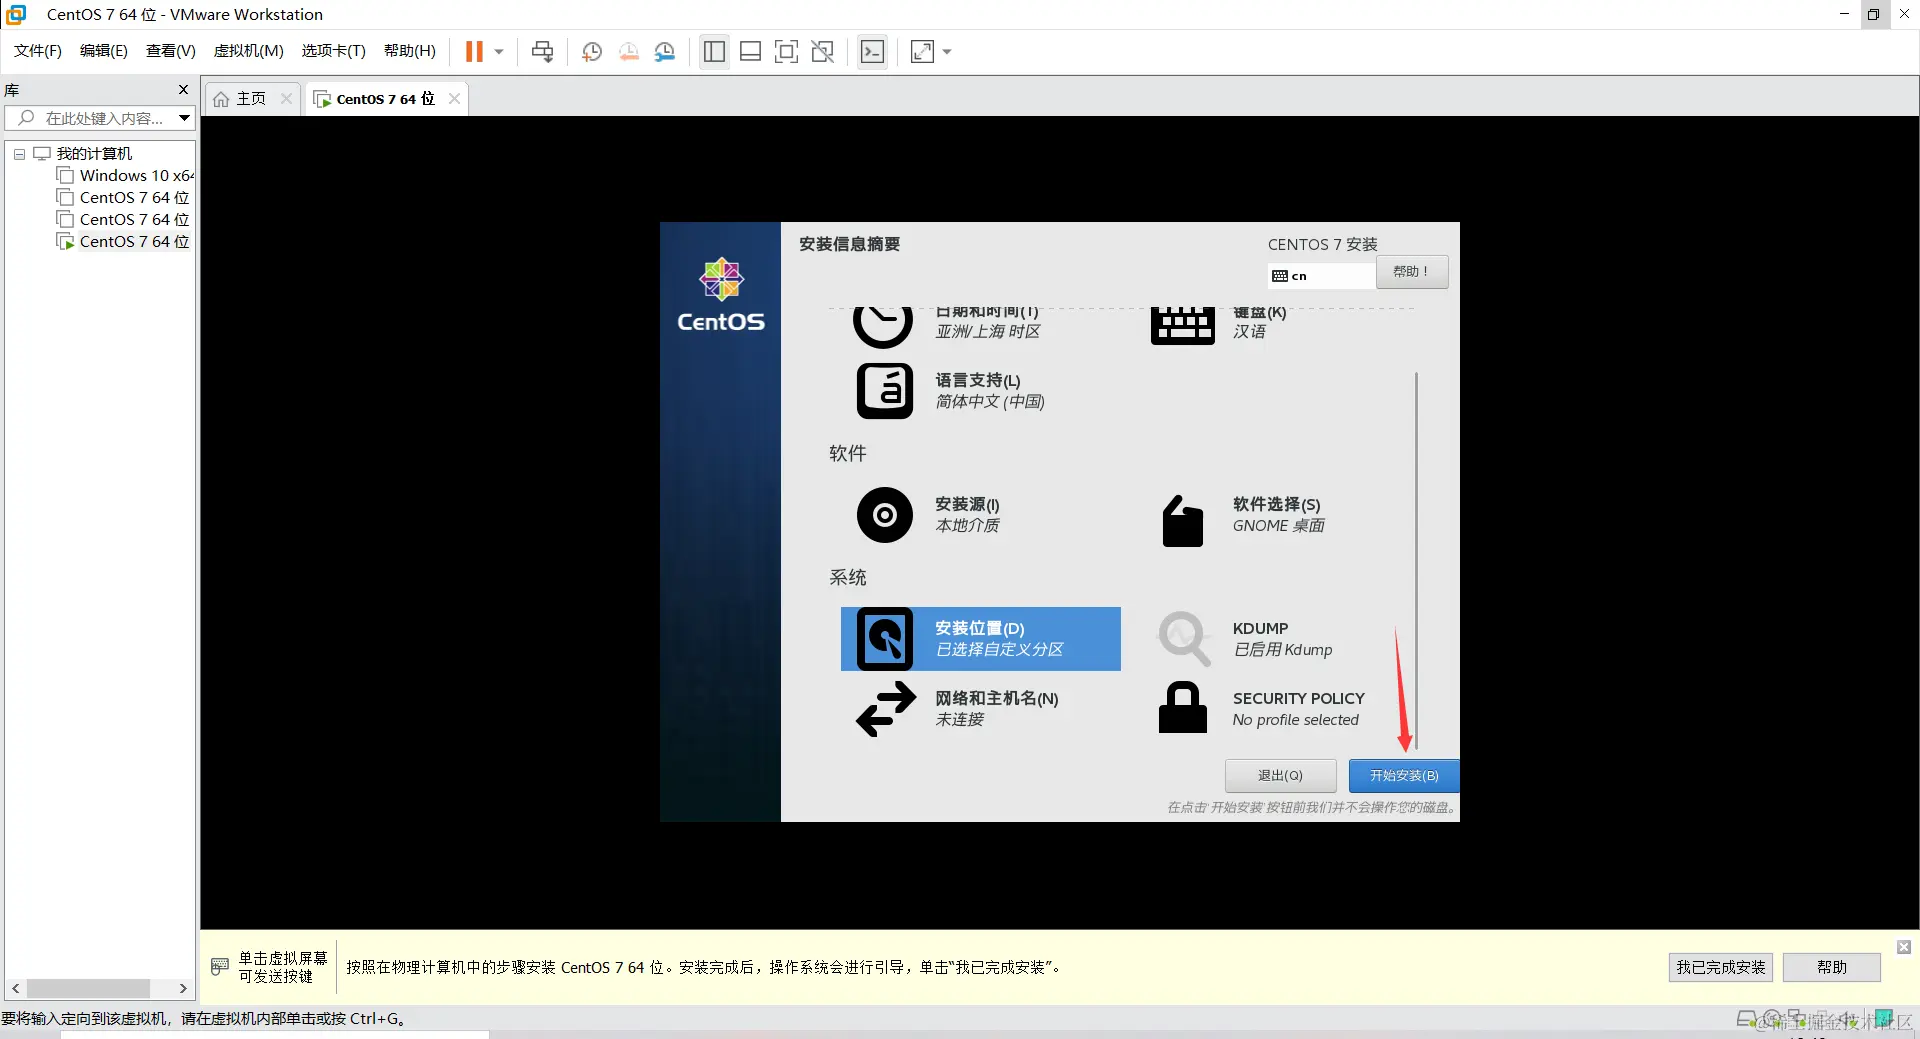Image resolution: width=1920 pixels, height=1039 pixels.
Task: Click the installer 帮助! button
Action: pos(1412,272)
